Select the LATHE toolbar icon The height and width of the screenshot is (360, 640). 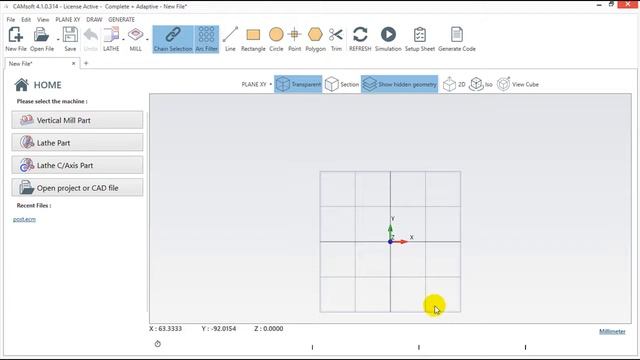(111, 39)
